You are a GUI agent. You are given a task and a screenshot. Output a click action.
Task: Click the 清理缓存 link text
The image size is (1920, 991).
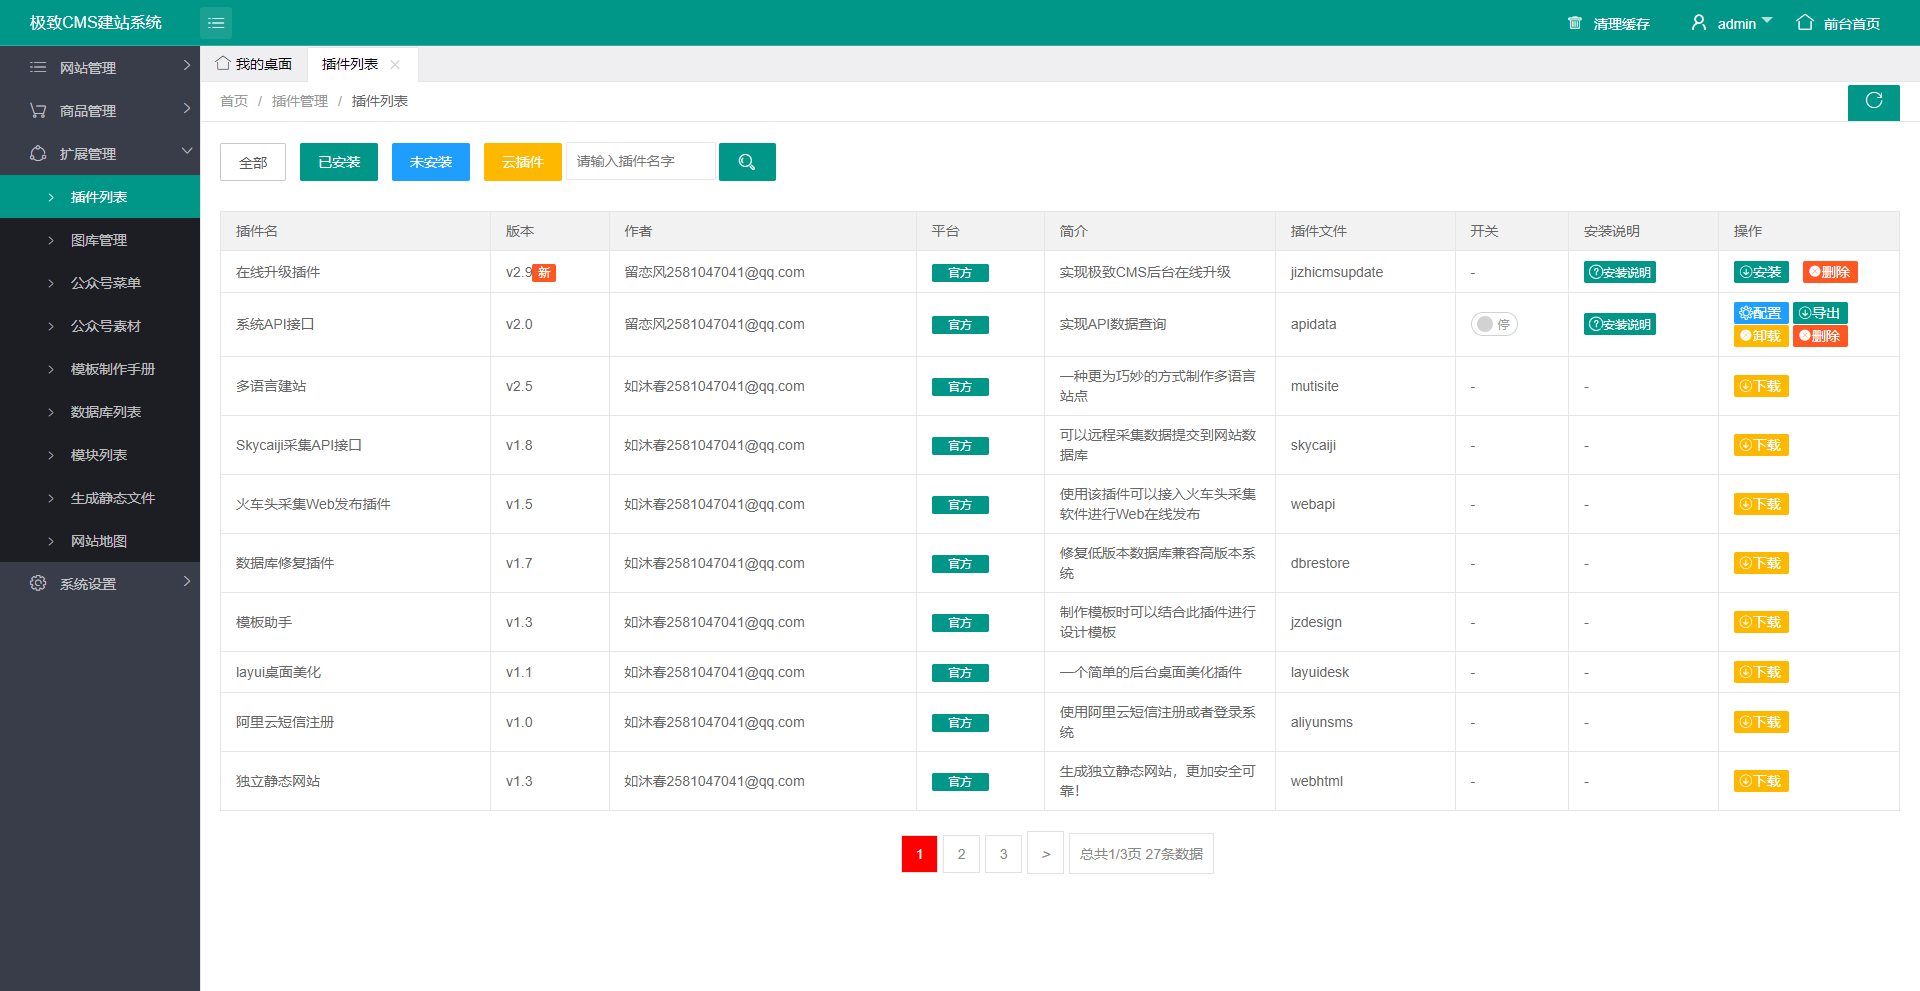[1621, 24]
